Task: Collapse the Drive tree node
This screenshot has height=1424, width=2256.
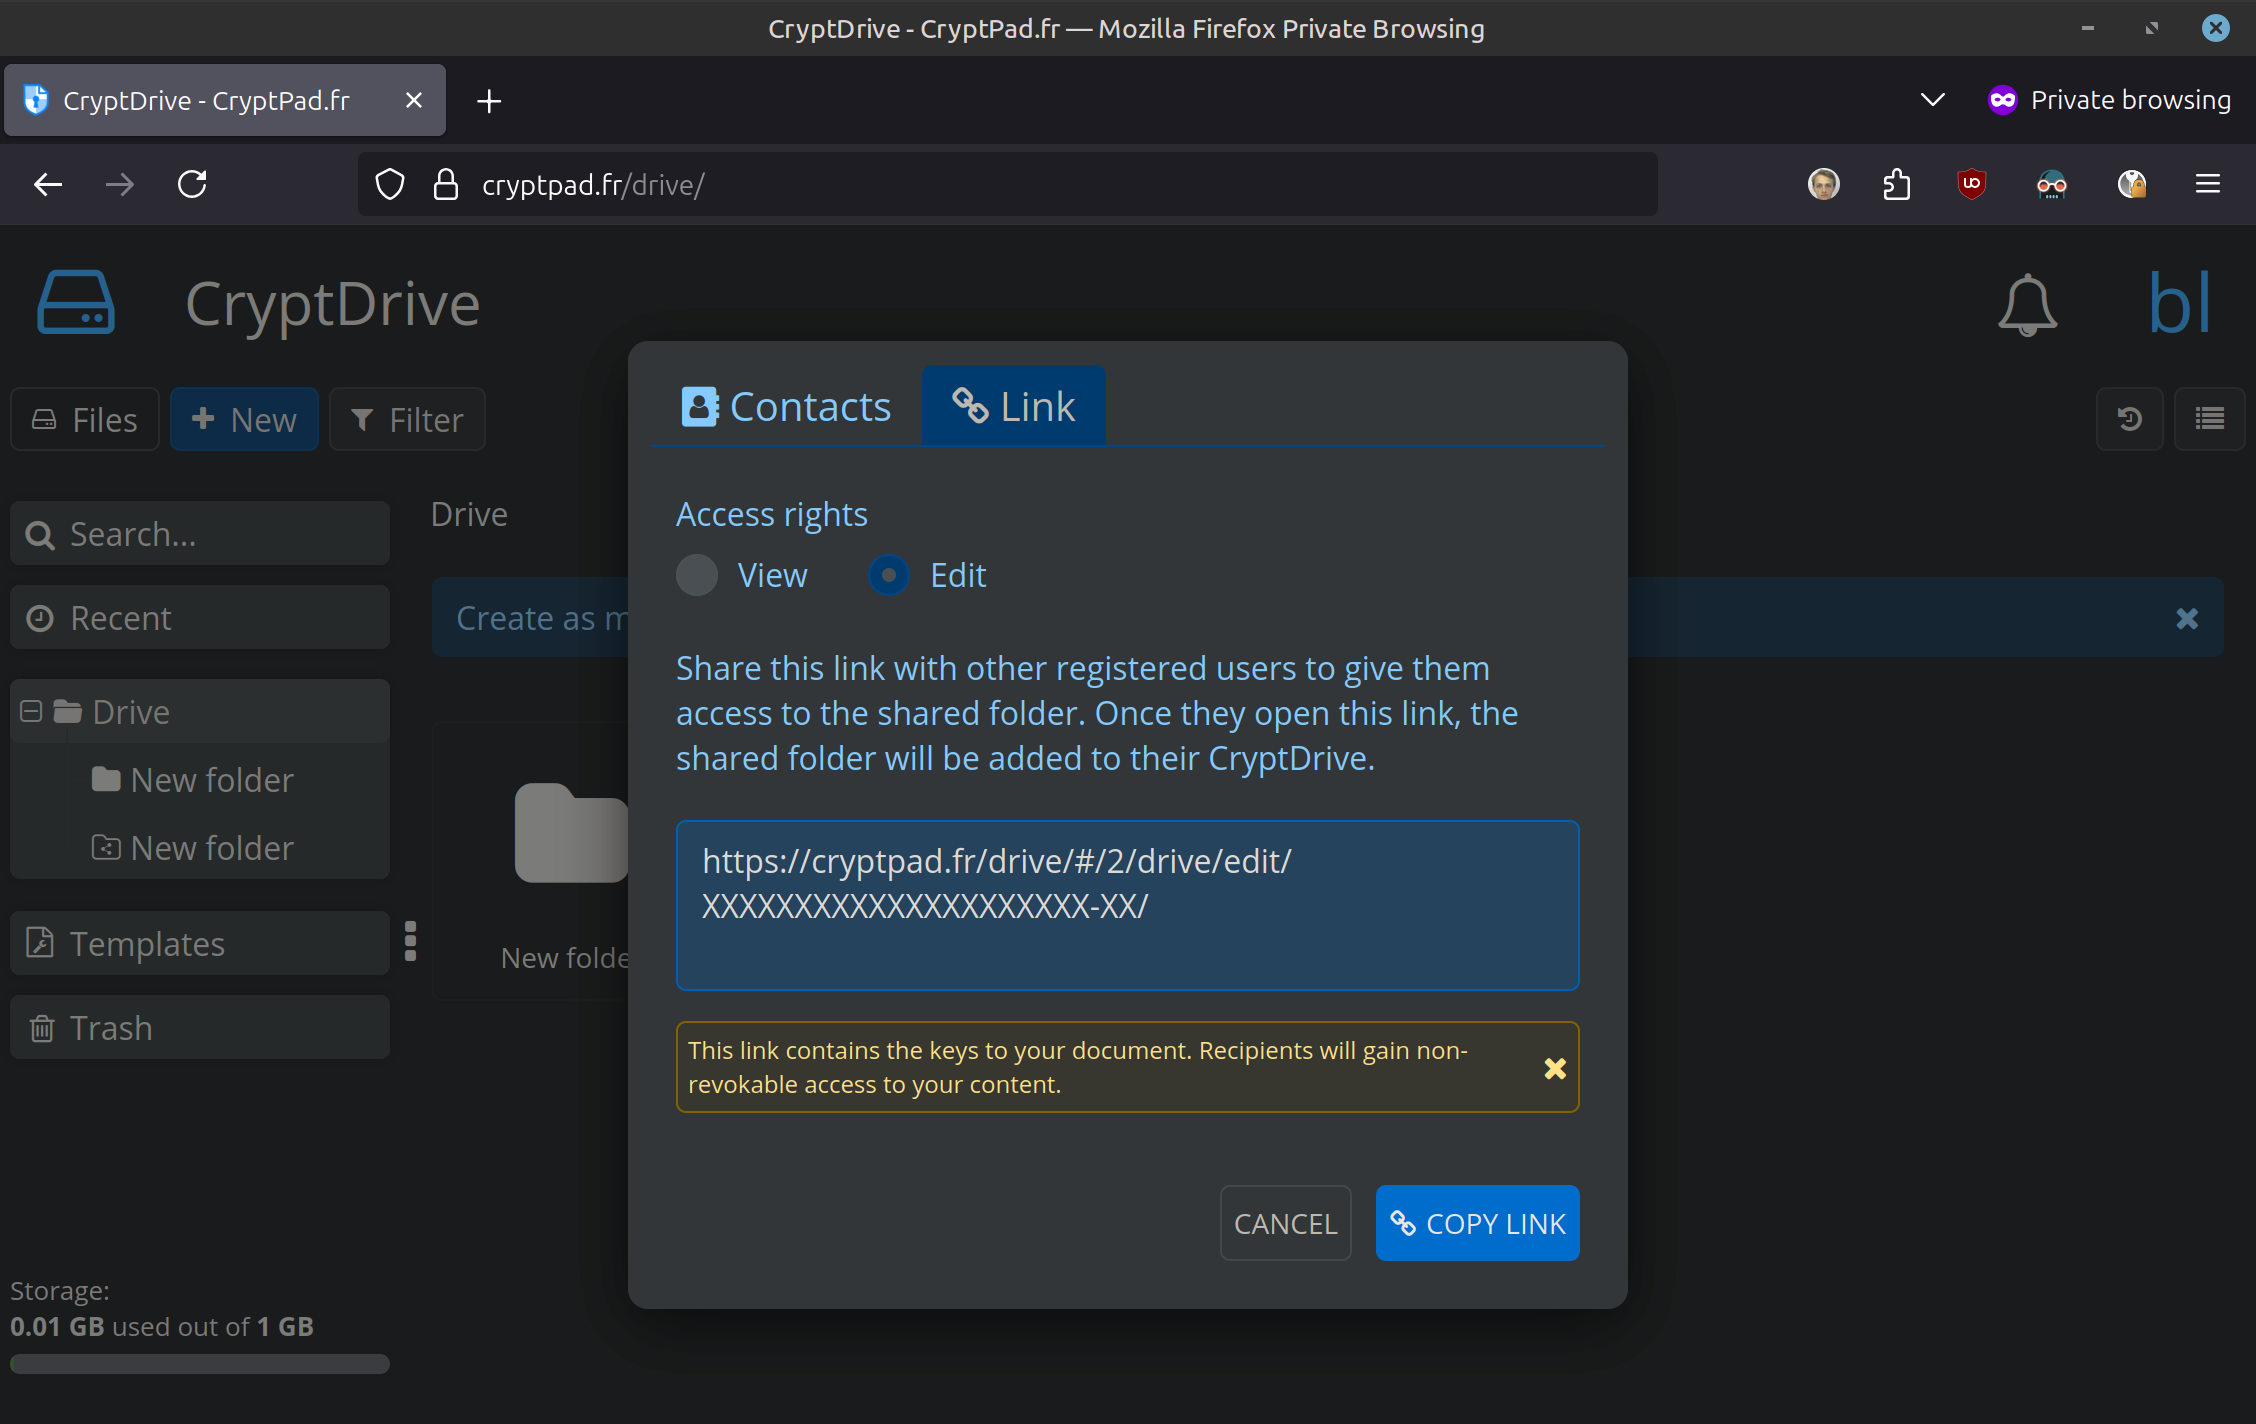Action: coord(31,711)
